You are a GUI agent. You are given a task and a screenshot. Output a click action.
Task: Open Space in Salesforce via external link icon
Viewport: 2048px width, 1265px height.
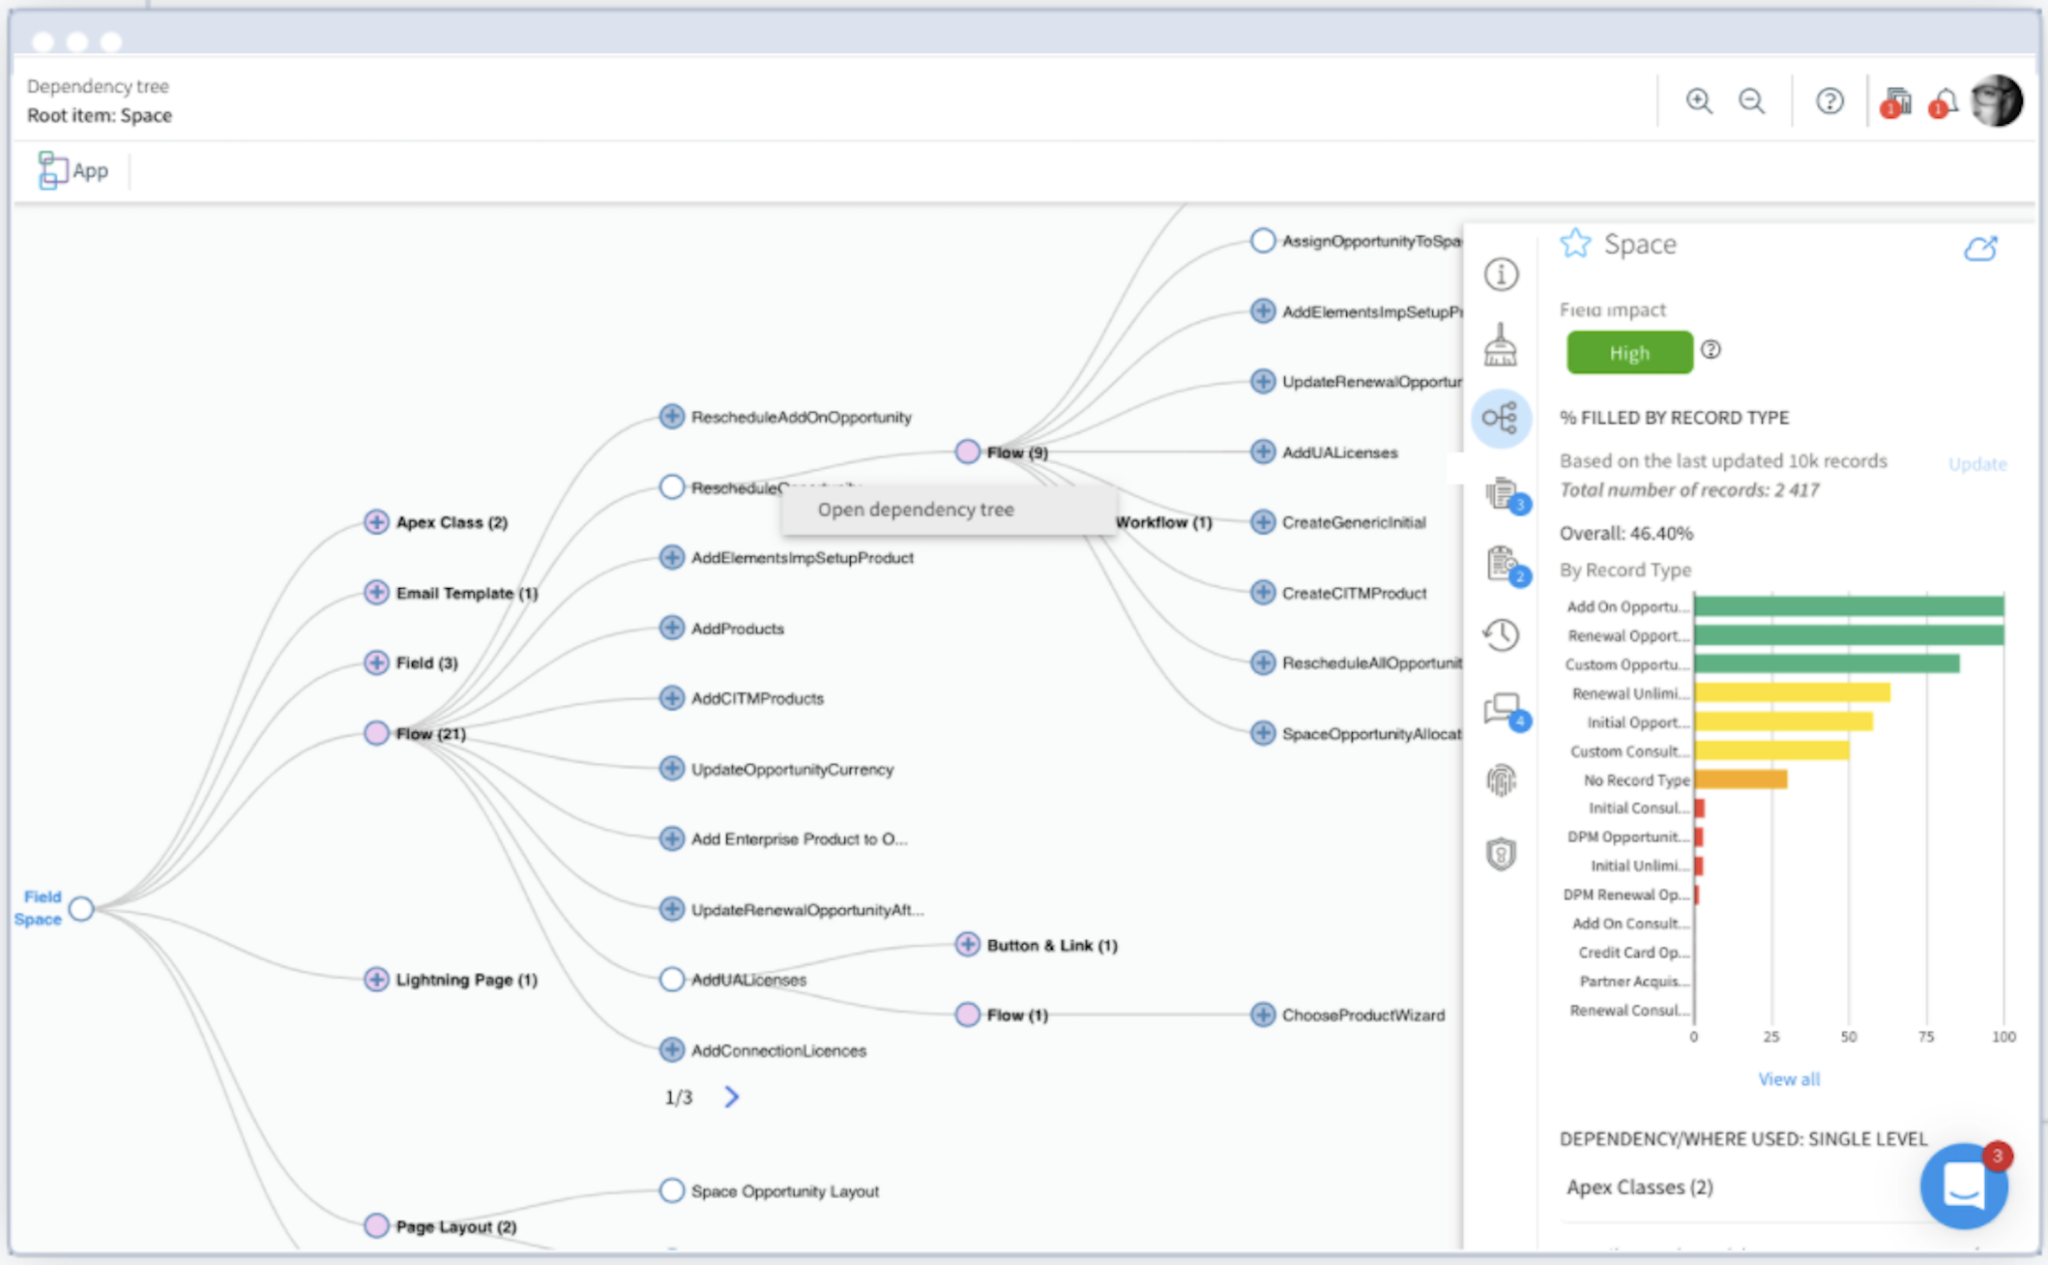point(1983,248)
